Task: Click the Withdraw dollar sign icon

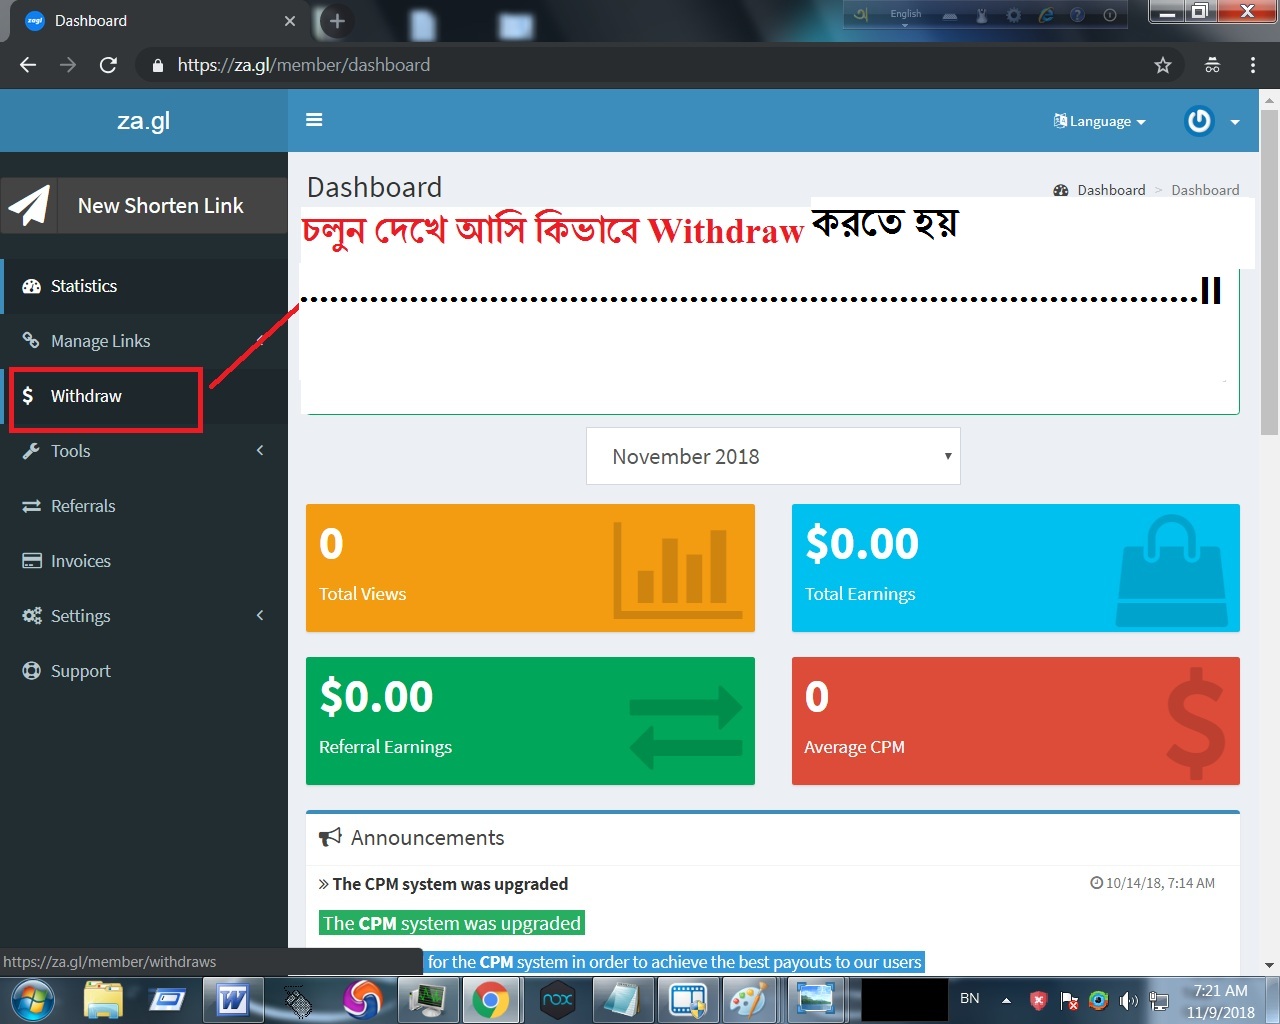Action: 28,396
